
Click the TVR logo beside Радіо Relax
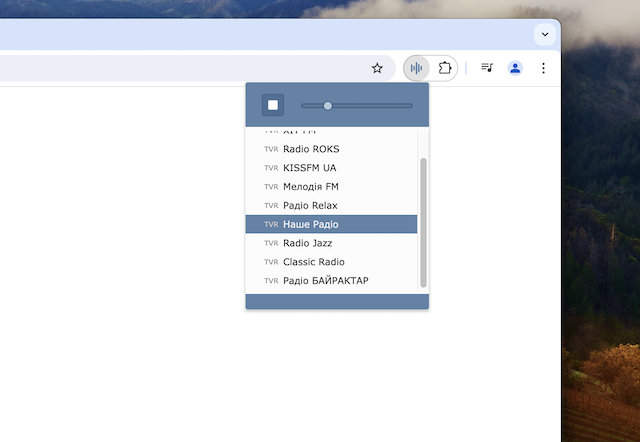click(x=271, y=206)
